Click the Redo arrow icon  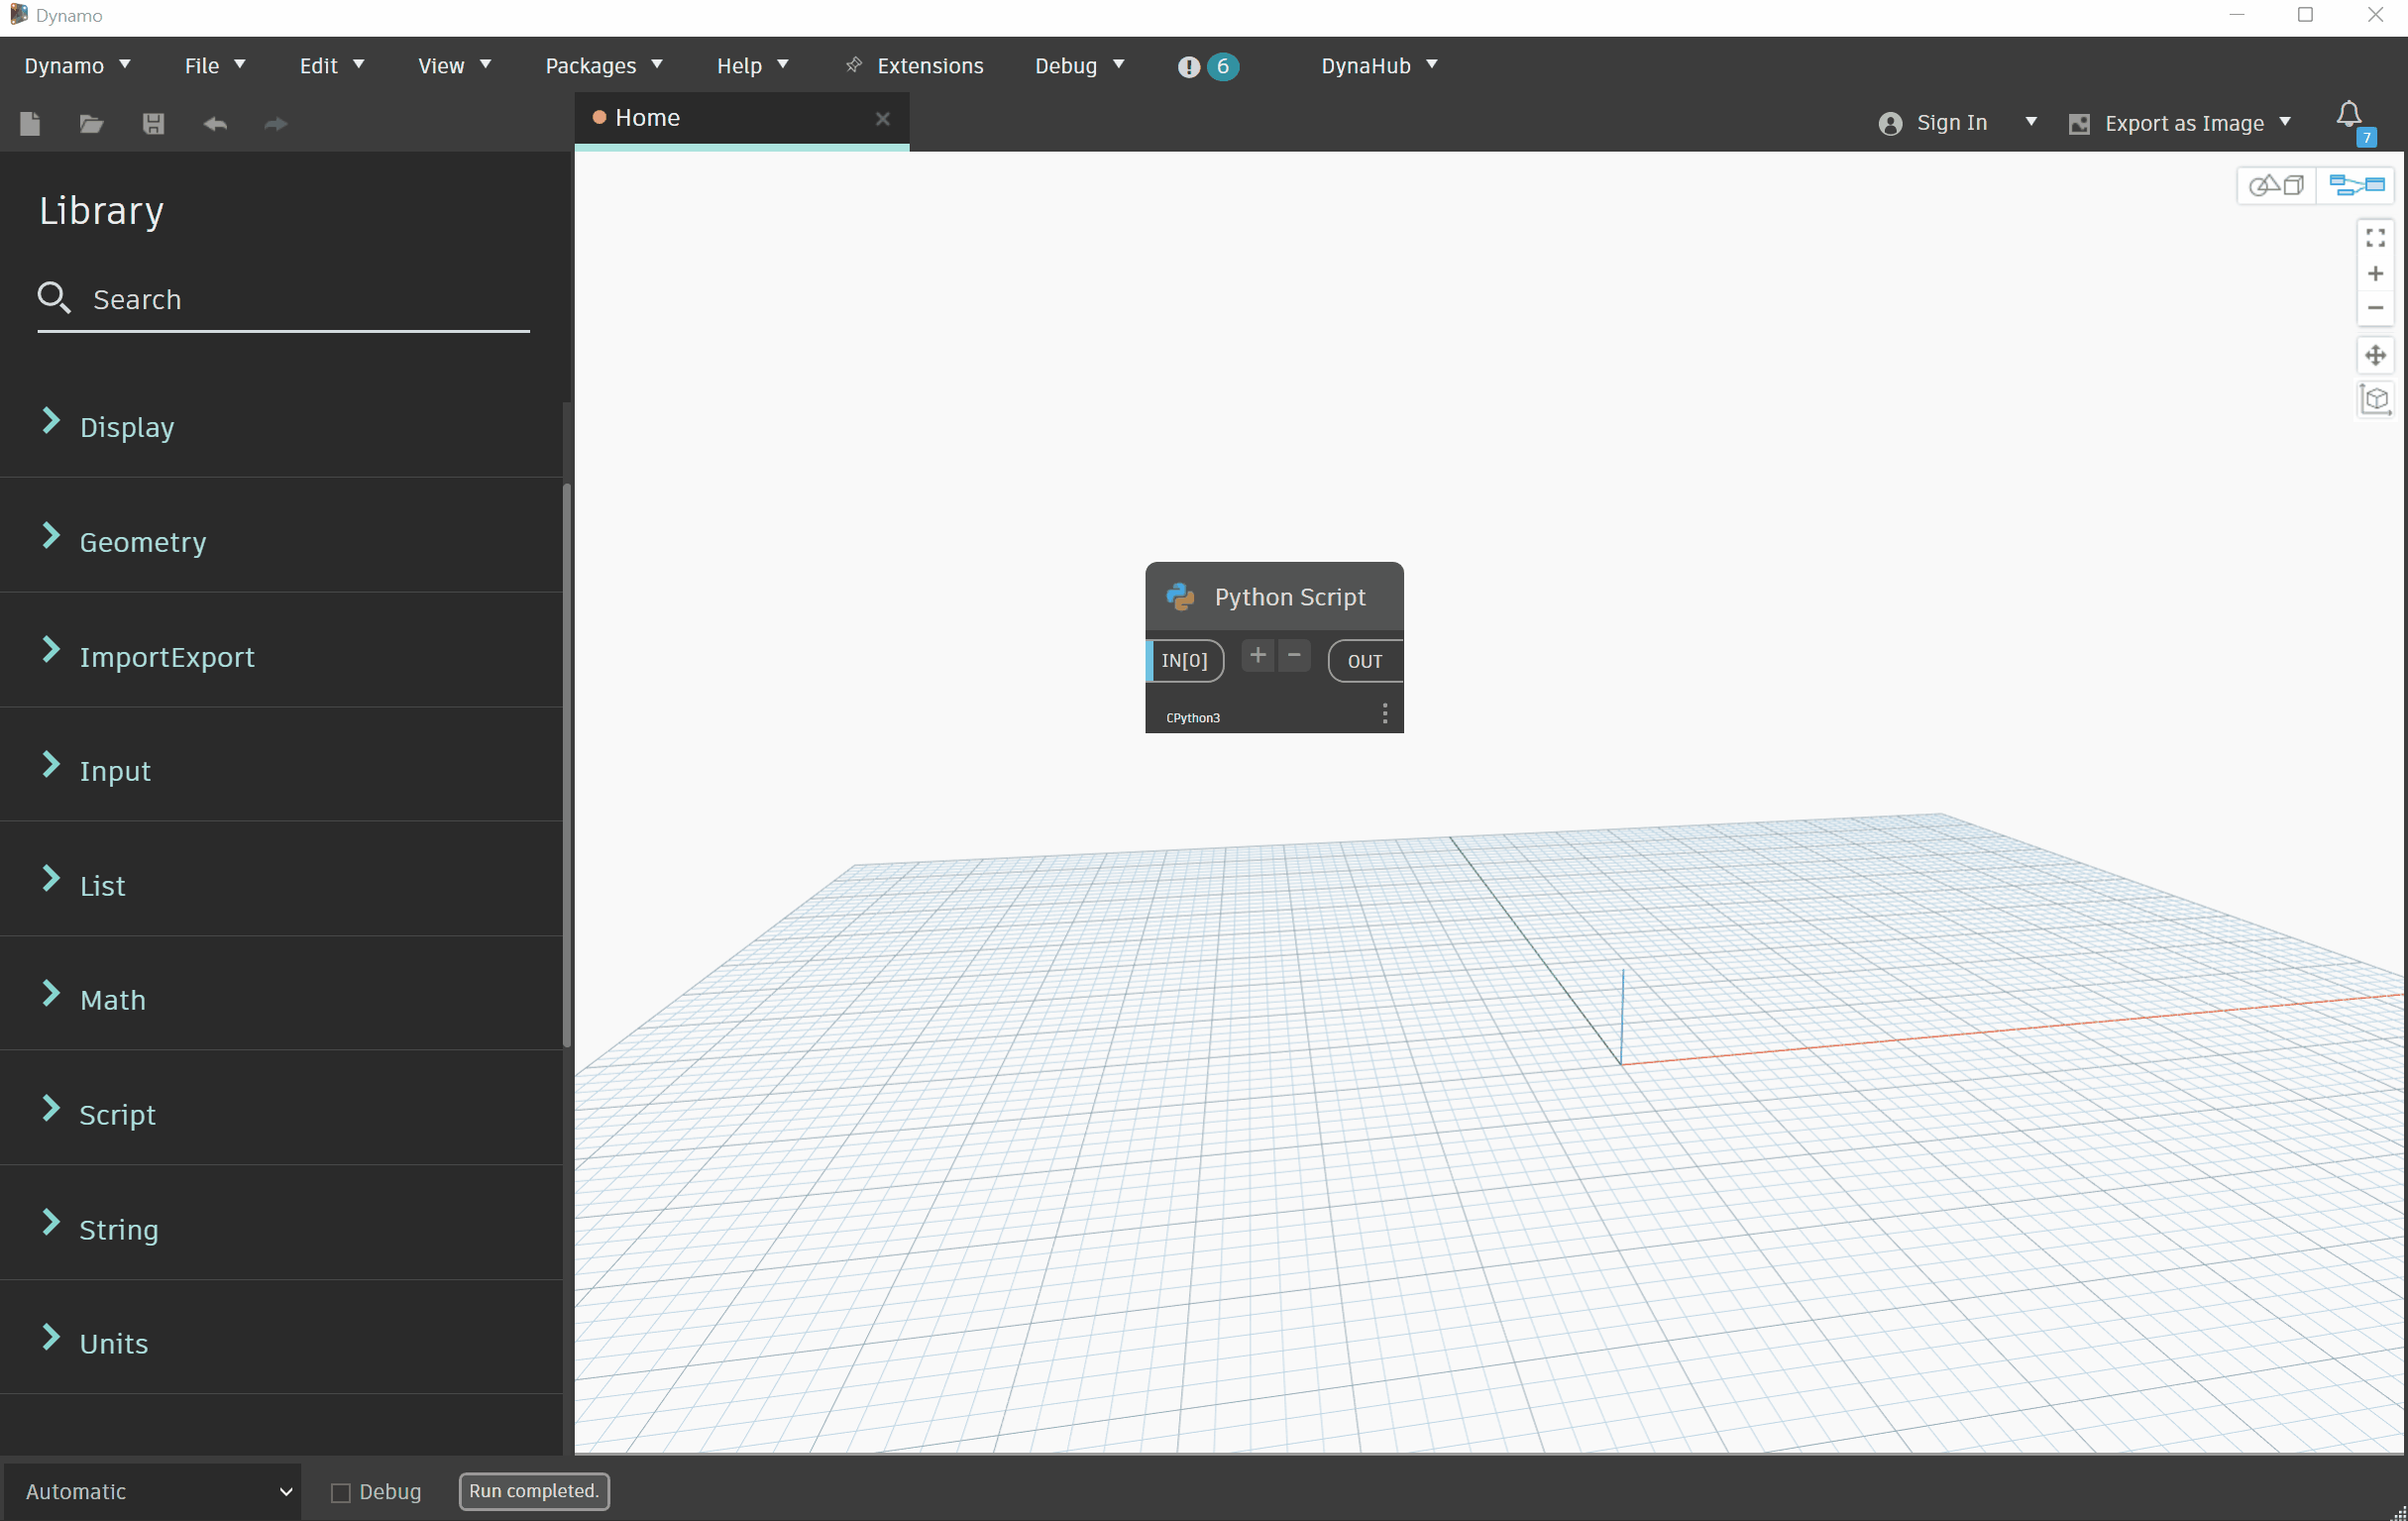(x=276, y=123)
